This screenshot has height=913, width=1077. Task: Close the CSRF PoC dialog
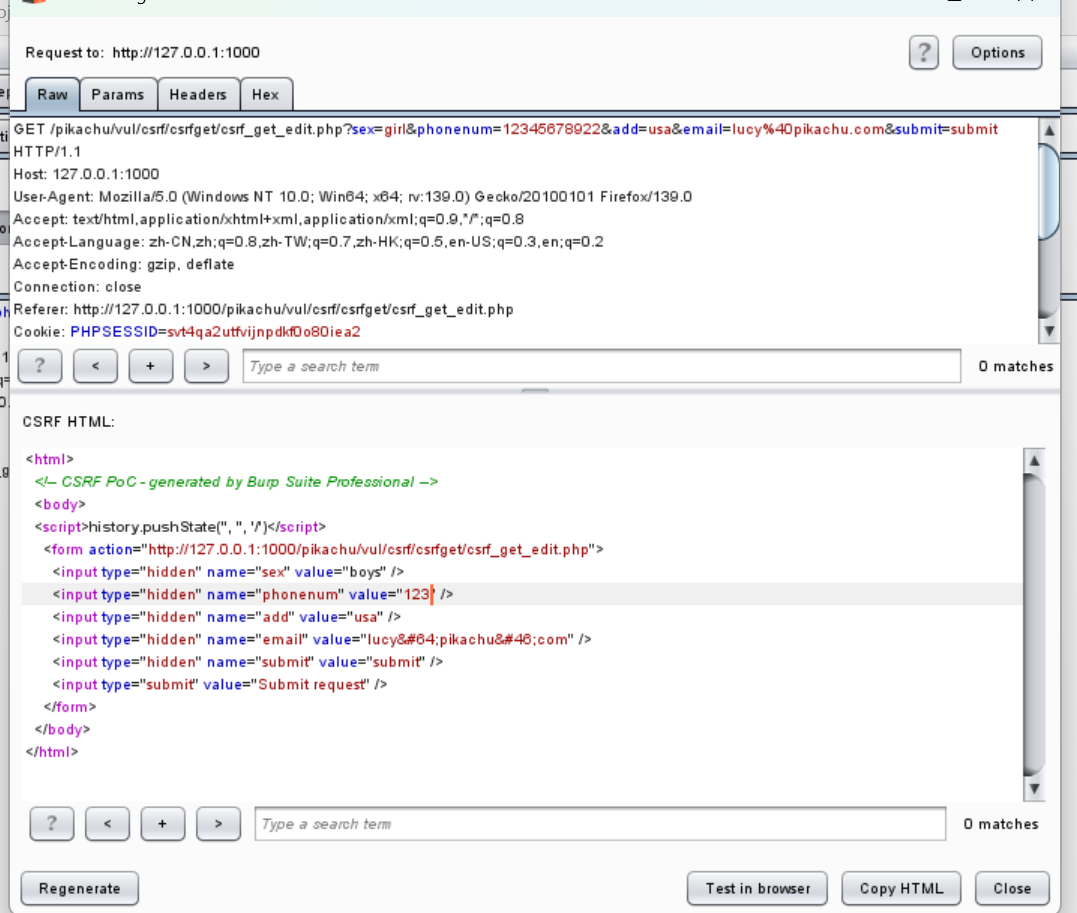click(1012, 888)
